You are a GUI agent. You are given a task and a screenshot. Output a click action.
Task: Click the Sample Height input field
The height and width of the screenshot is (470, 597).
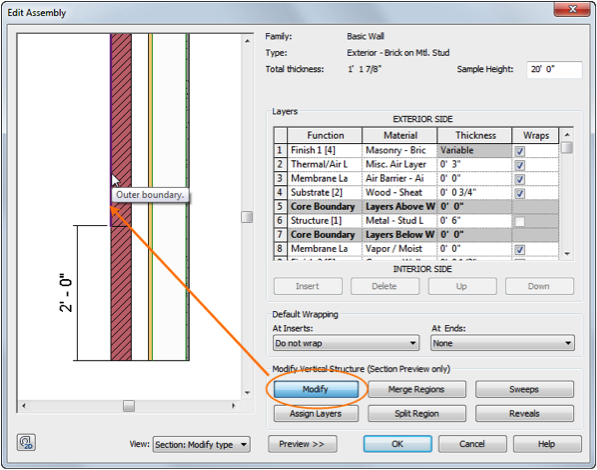pyautogui.click(x=554, y=69)
